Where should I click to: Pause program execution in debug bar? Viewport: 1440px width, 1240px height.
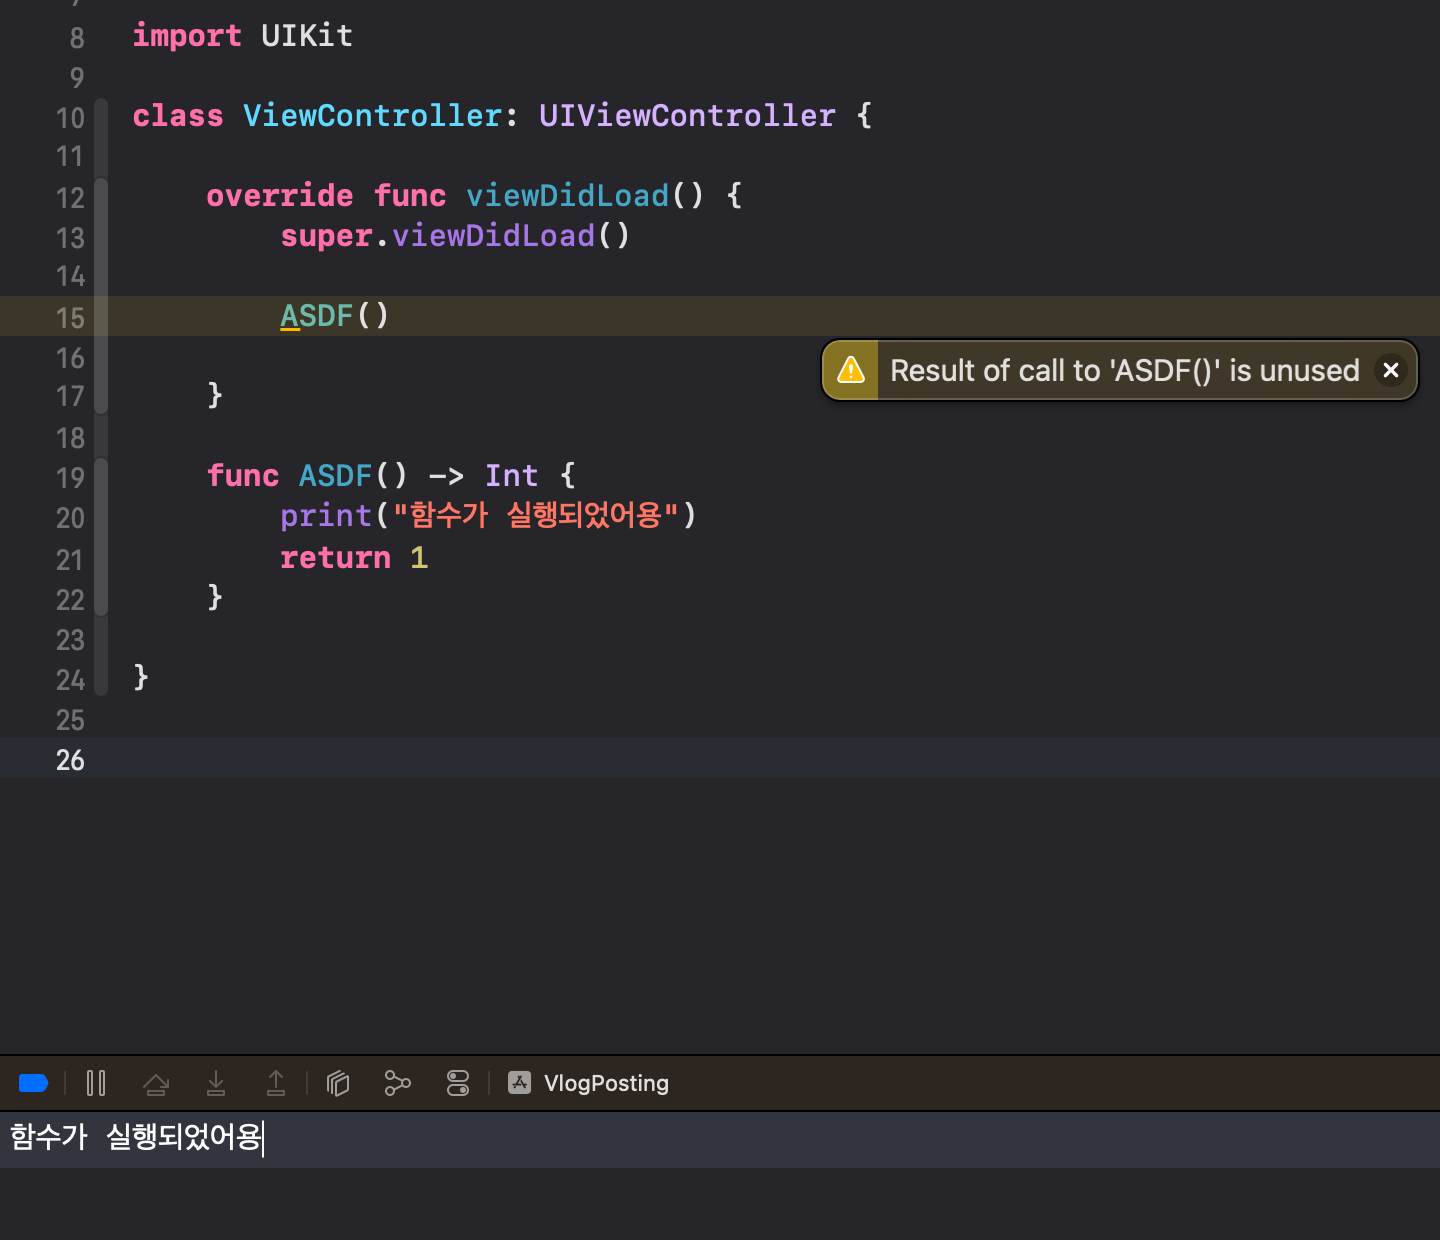click(96, 1083)
